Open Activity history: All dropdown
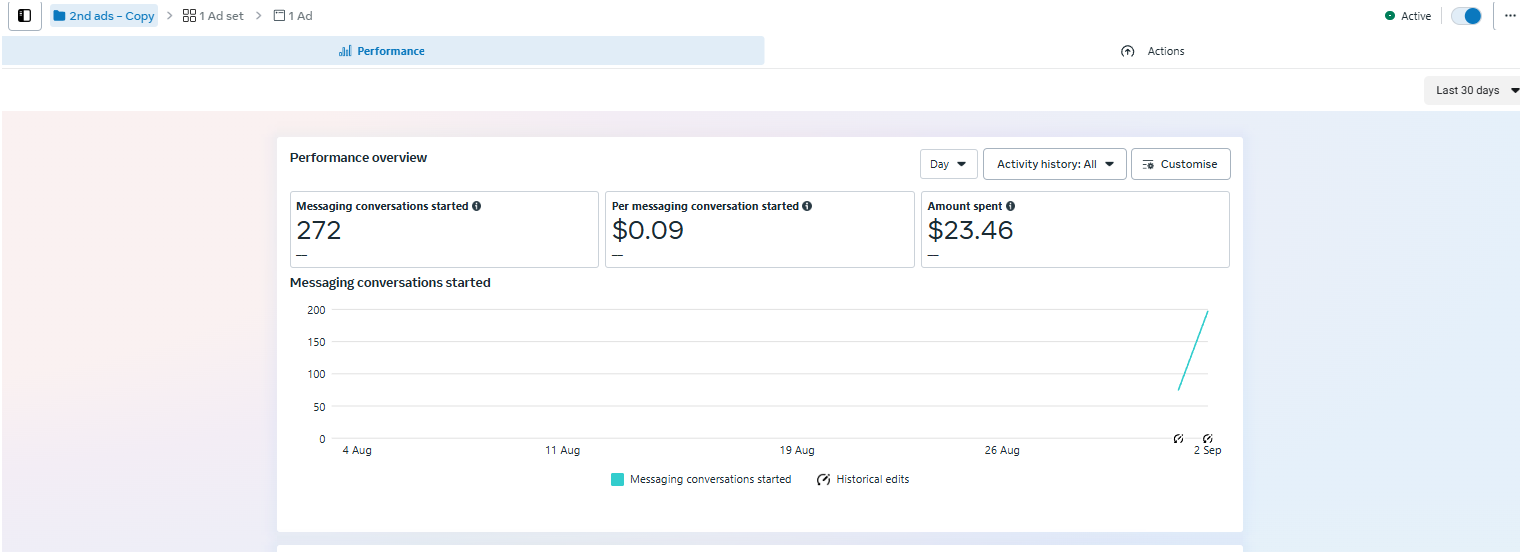Viewport: 1522px width, 554px height. point(1054,164)
